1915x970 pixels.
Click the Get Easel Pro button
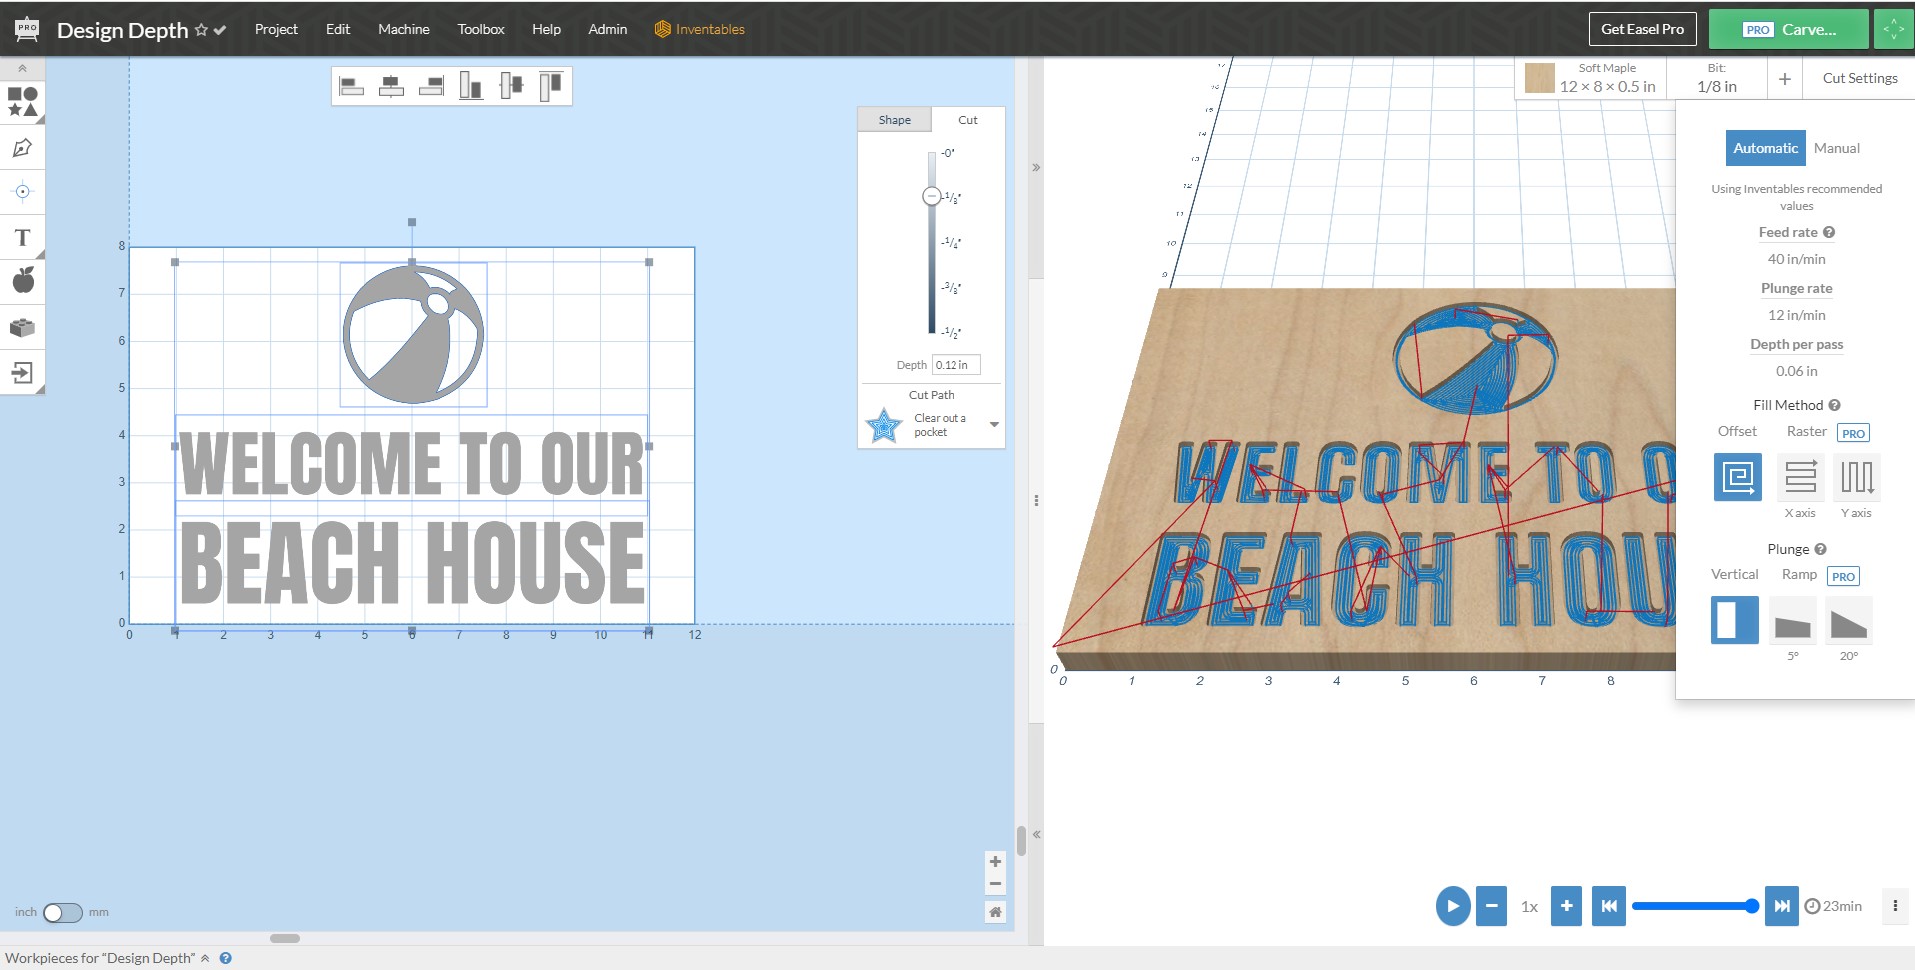pos(1642,29)
